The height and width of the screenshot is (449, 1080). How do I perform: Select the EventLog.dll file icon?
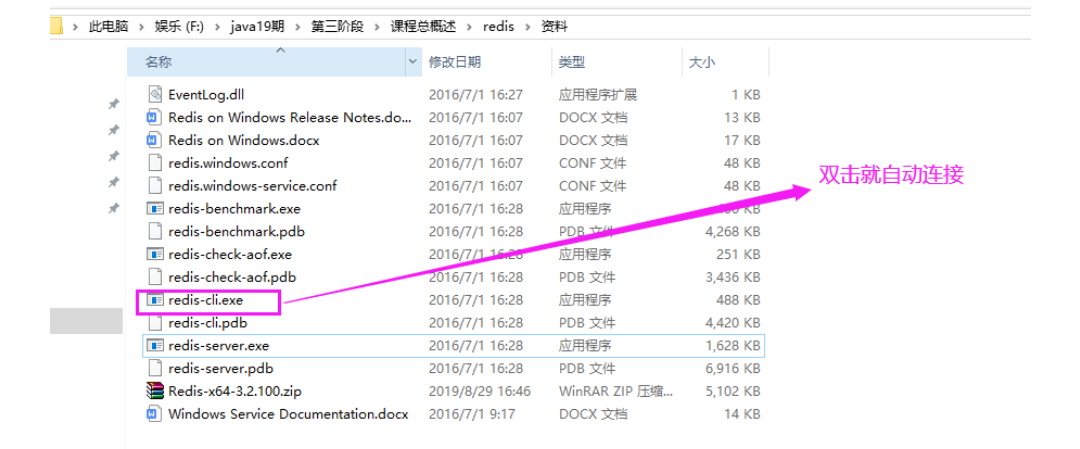click(155, 94)
